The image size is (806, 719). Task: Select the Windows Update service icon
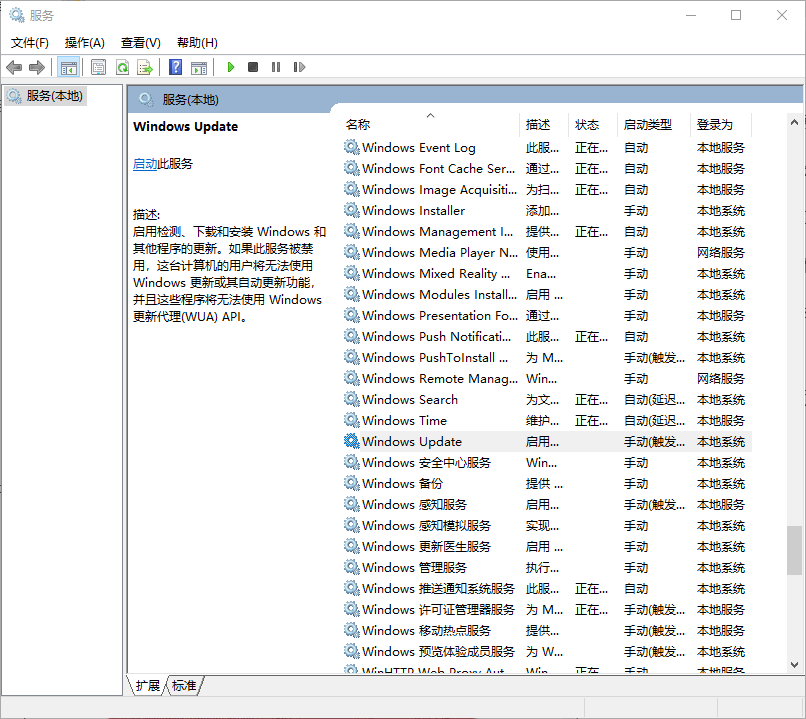352,441
